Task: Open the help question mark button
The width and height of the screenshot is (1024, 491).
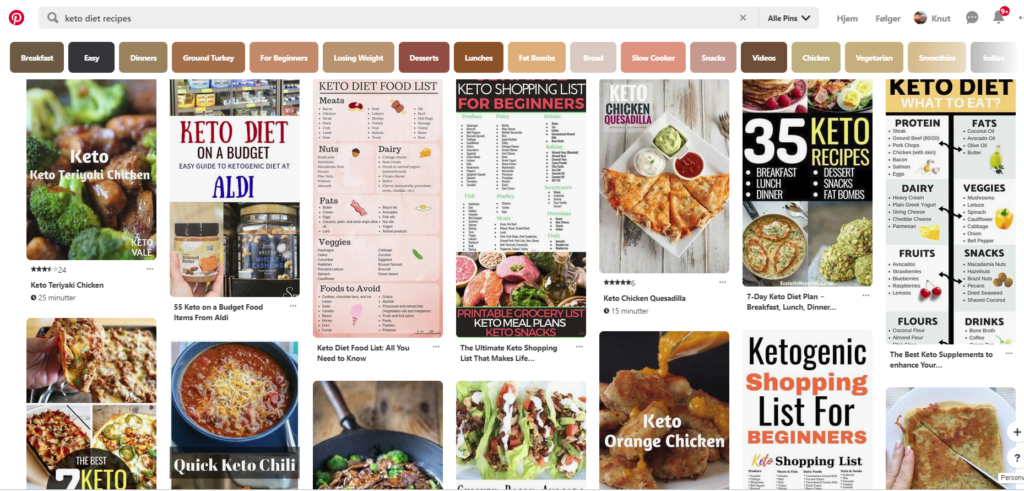Action: [1016, 458]
